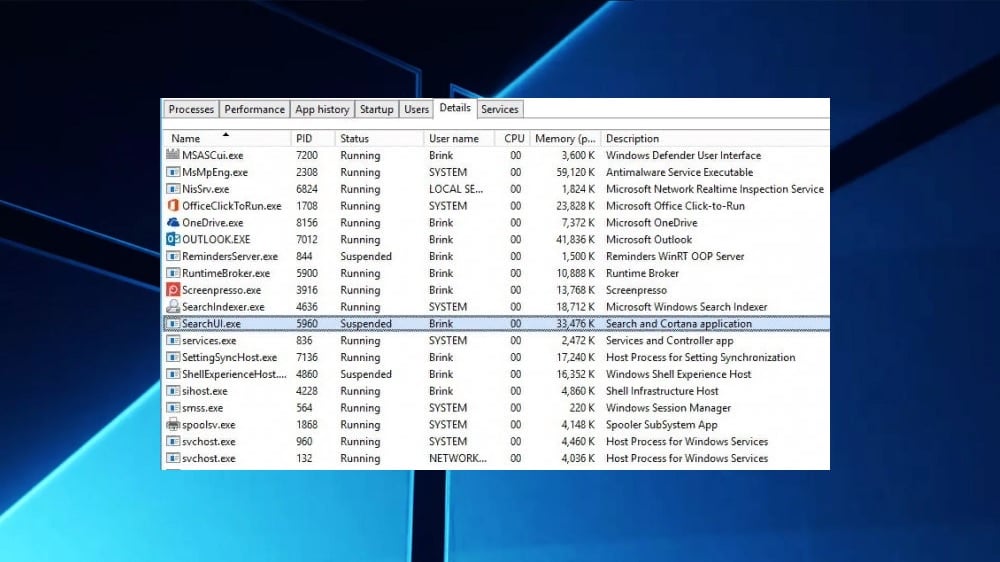Sort by the Status column header
Screen dimensions: 1000x562
379,138
